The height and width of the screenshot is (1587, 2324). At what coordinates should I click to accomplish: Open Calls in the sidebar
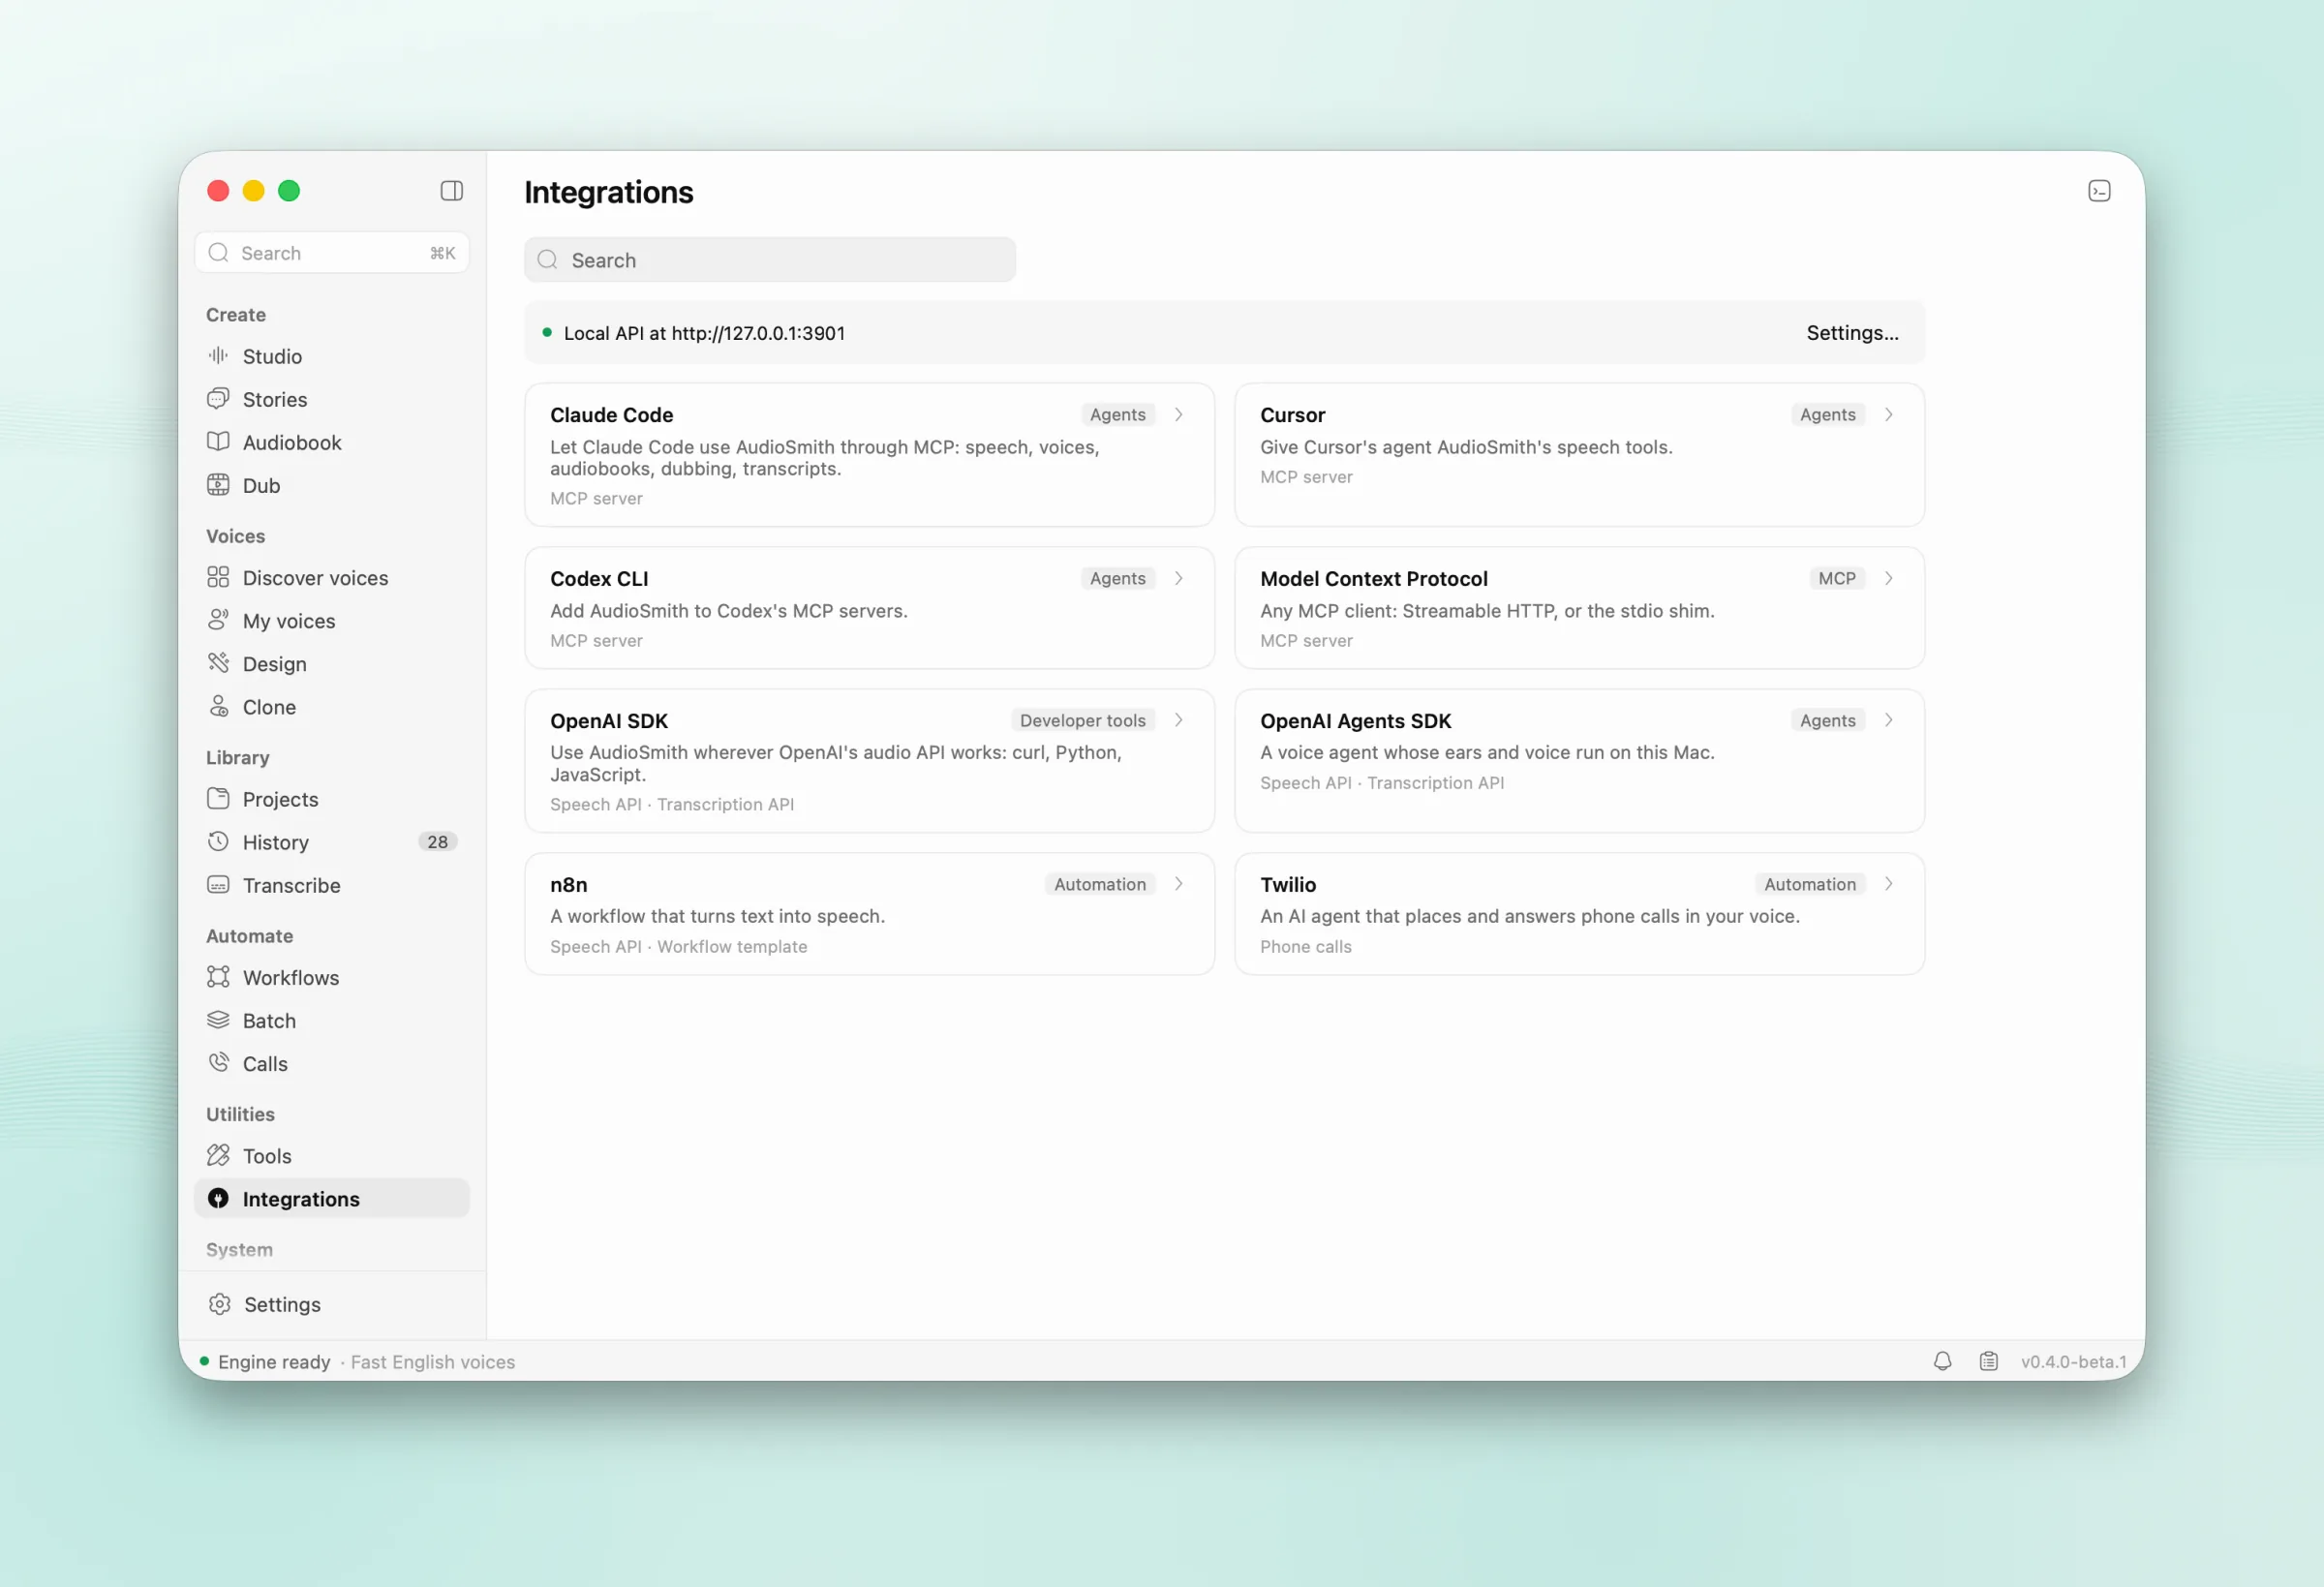click(x=332, y=1063)
